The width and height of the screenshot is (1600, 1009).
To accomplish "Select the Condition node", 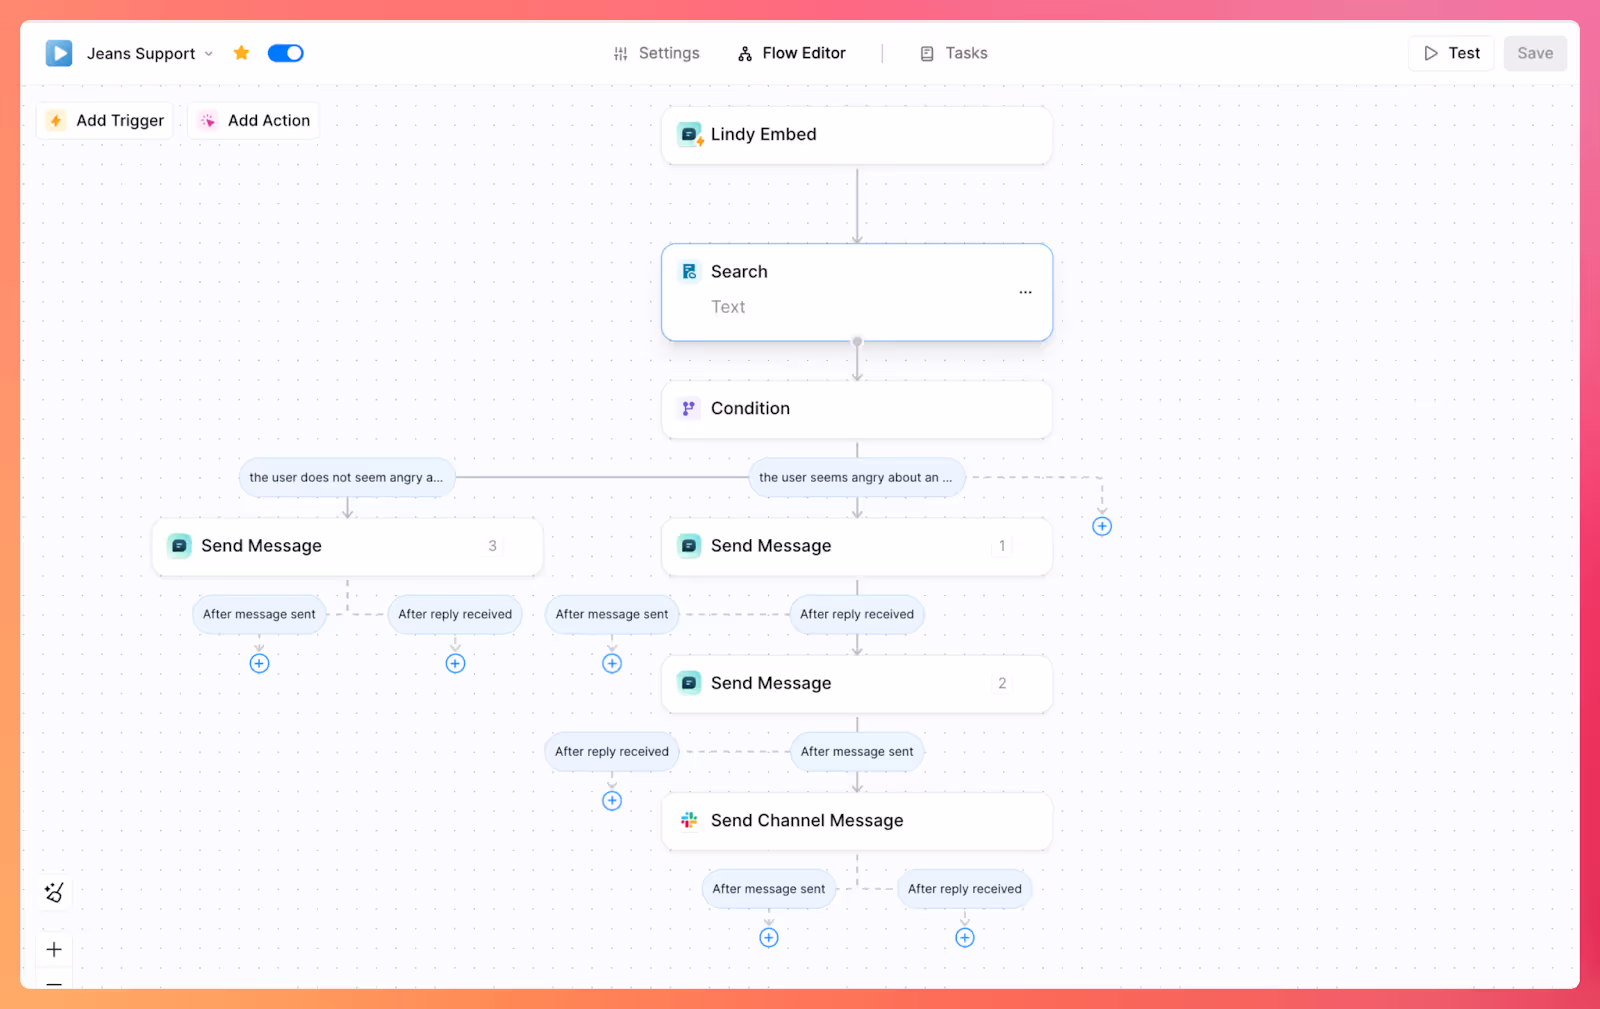I will (x=857, y=409).
